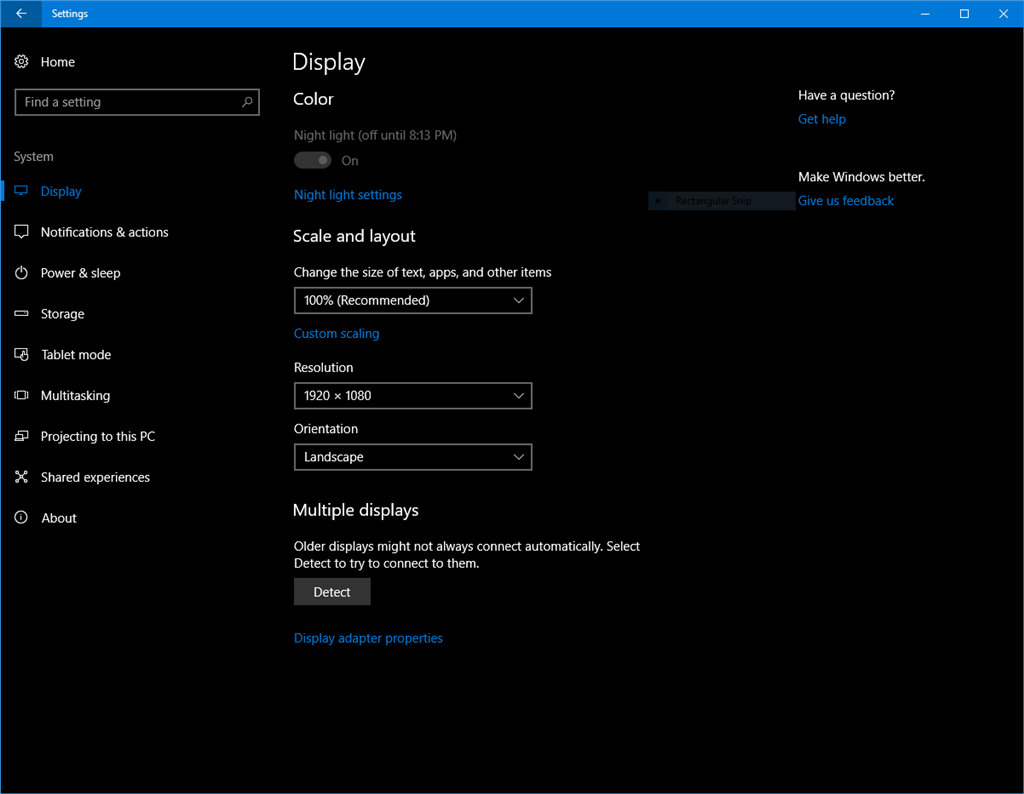The width and height of the screenshot is (1024, 794).
Task: Select the Tablet mode icon
Action: pyautogui.click(x=21, y=354)
